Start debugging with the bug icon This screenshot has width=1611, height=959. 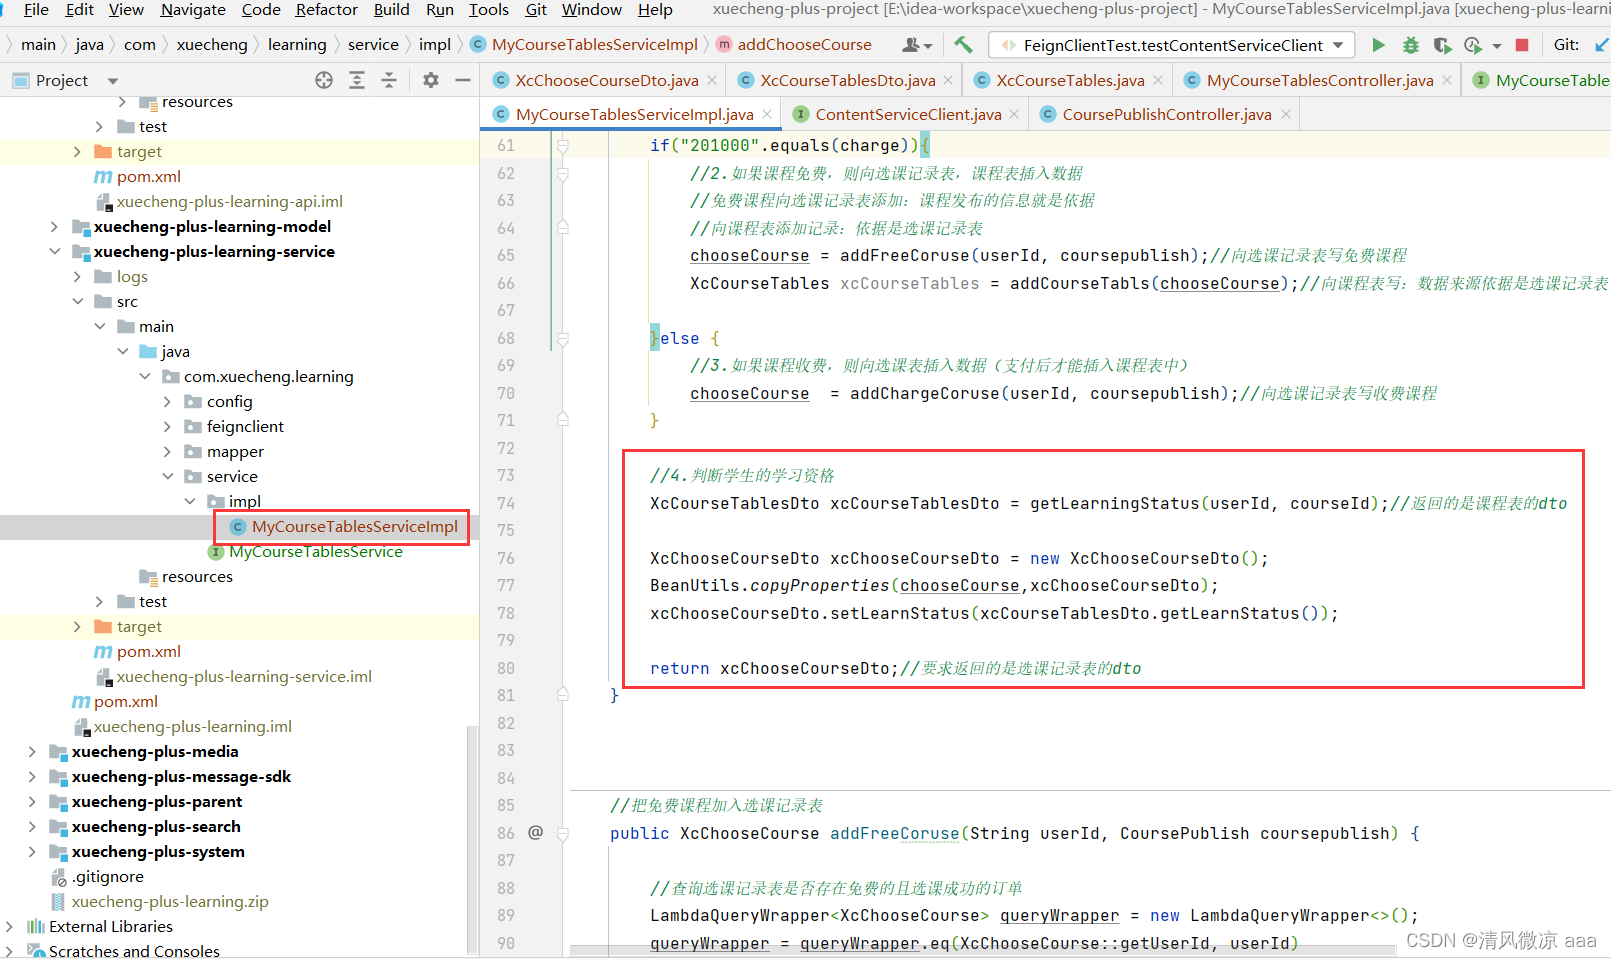click(x=1410, y=45)
